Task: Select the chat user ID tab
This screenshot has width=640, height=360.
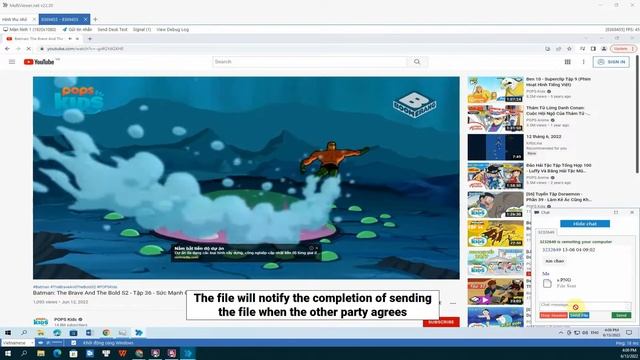Action: tap(546, 232)
